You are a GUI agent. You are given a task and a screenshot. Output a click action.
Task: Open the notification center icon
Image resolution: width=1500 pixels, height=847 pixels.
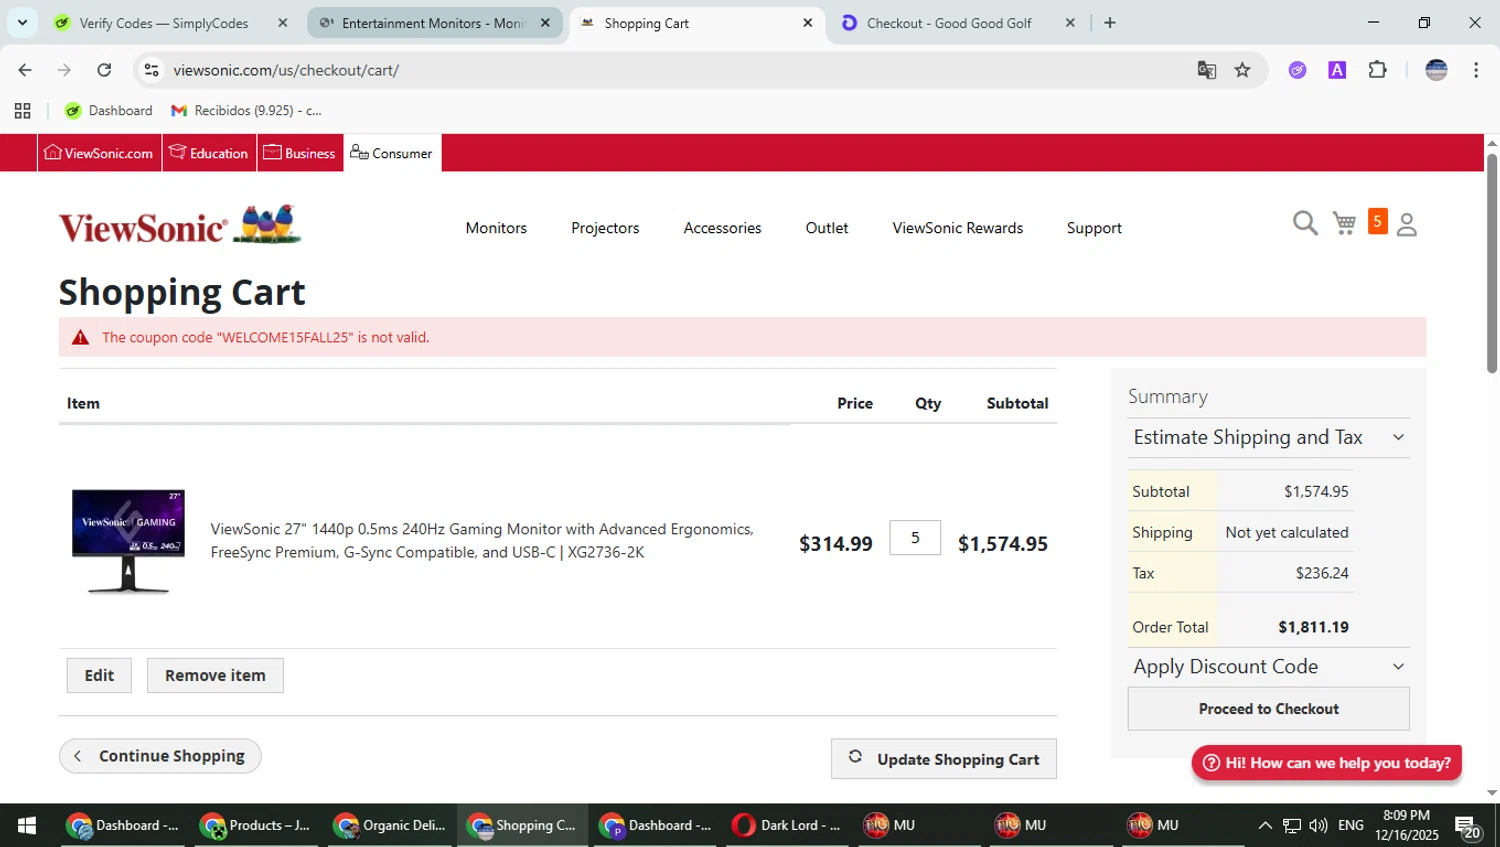tap(1467, 826)
